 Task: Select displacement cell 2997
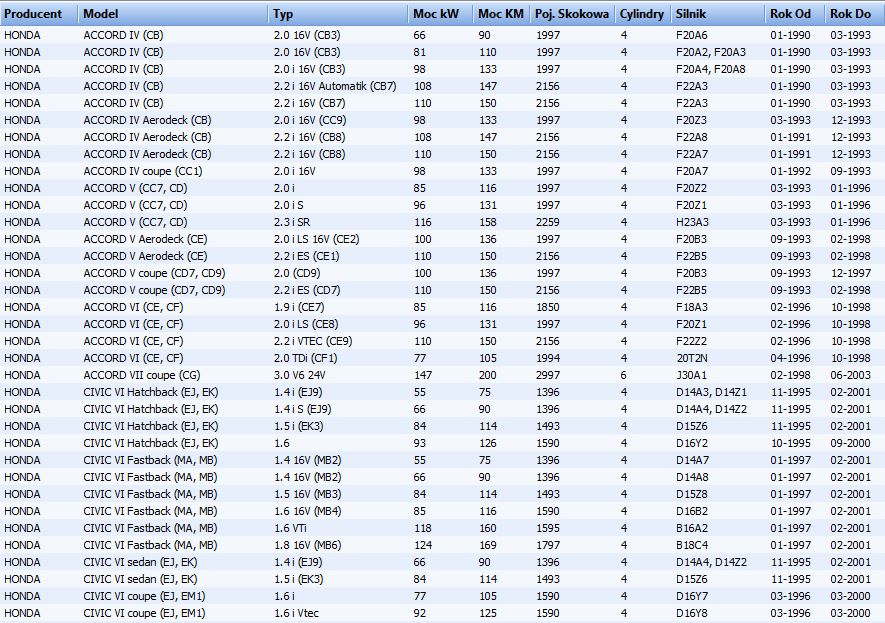[x=547, y=375]
